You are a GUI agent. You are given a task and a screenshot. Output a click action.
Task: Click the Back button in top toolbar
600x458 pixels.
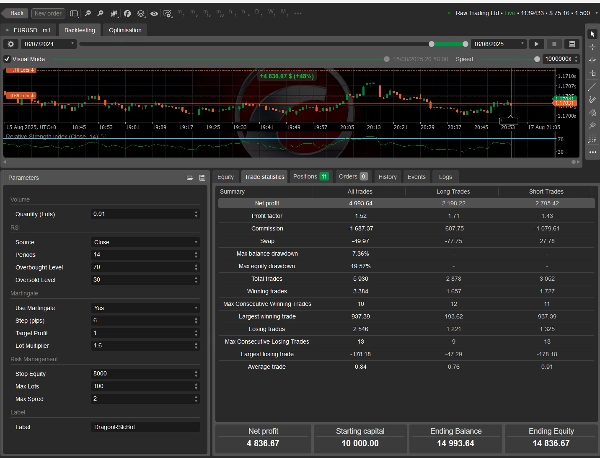click(15, 14)
